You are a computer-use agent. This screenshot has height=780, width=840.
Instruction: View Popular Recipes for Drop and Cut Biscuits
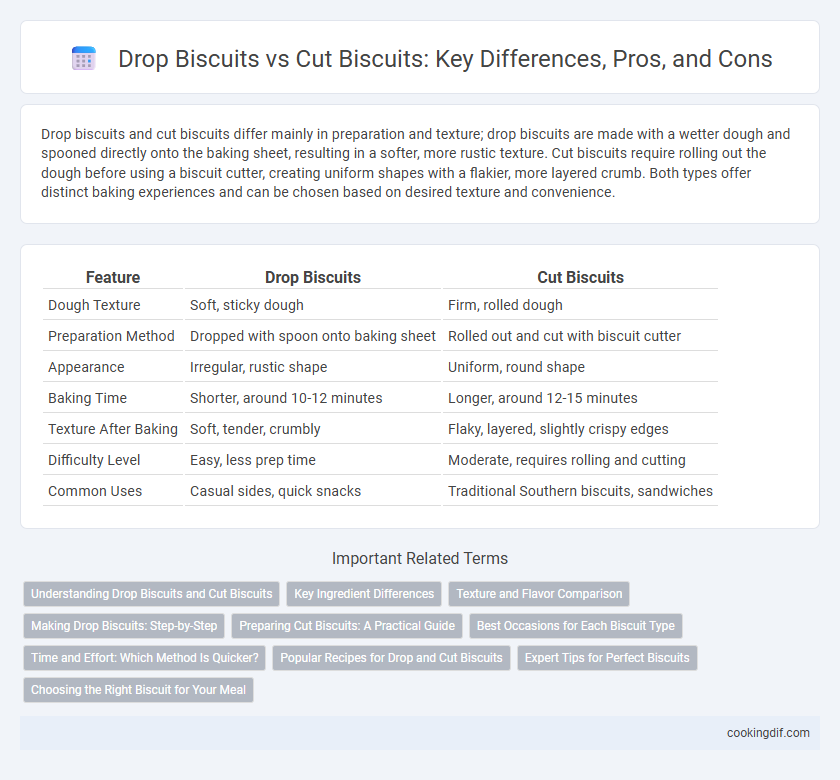click(392, 658)
